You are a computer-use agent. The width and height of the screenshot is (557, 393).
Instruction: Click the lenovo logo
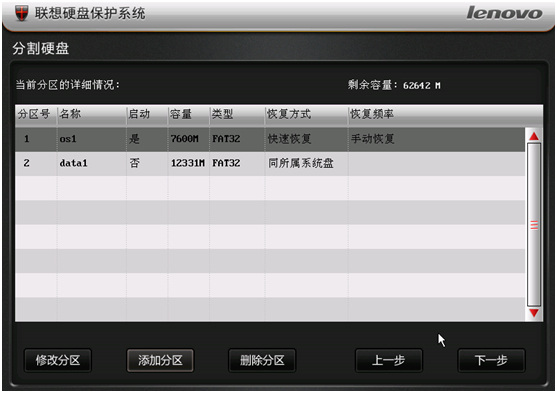pos(504,13)
